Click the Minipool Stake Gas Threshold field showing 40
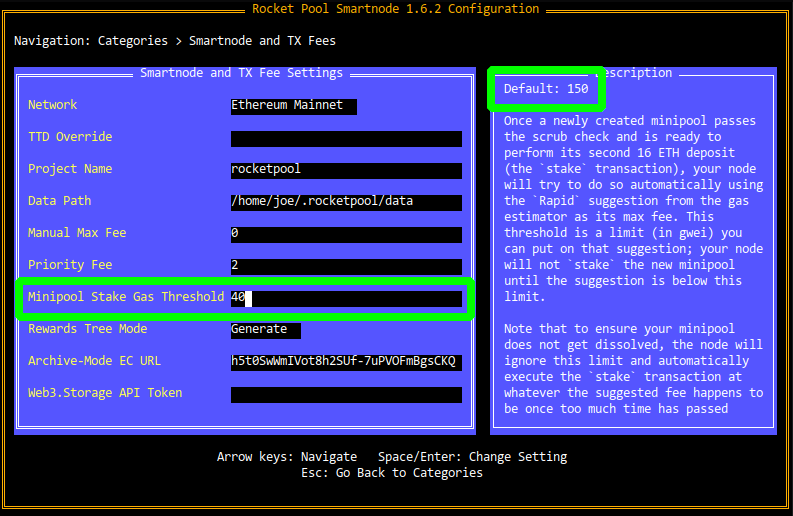Image resolution: width=793 pixels, height=516 pixels. click(x=346, y=298)
